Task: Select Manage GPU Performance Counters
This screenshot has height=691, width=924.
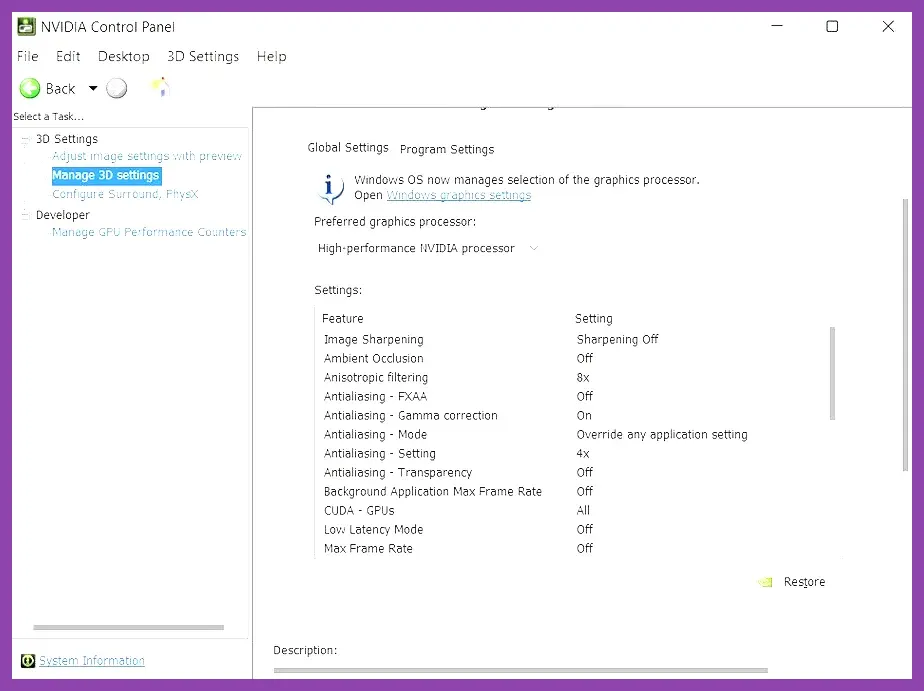Action: [149, 232]
